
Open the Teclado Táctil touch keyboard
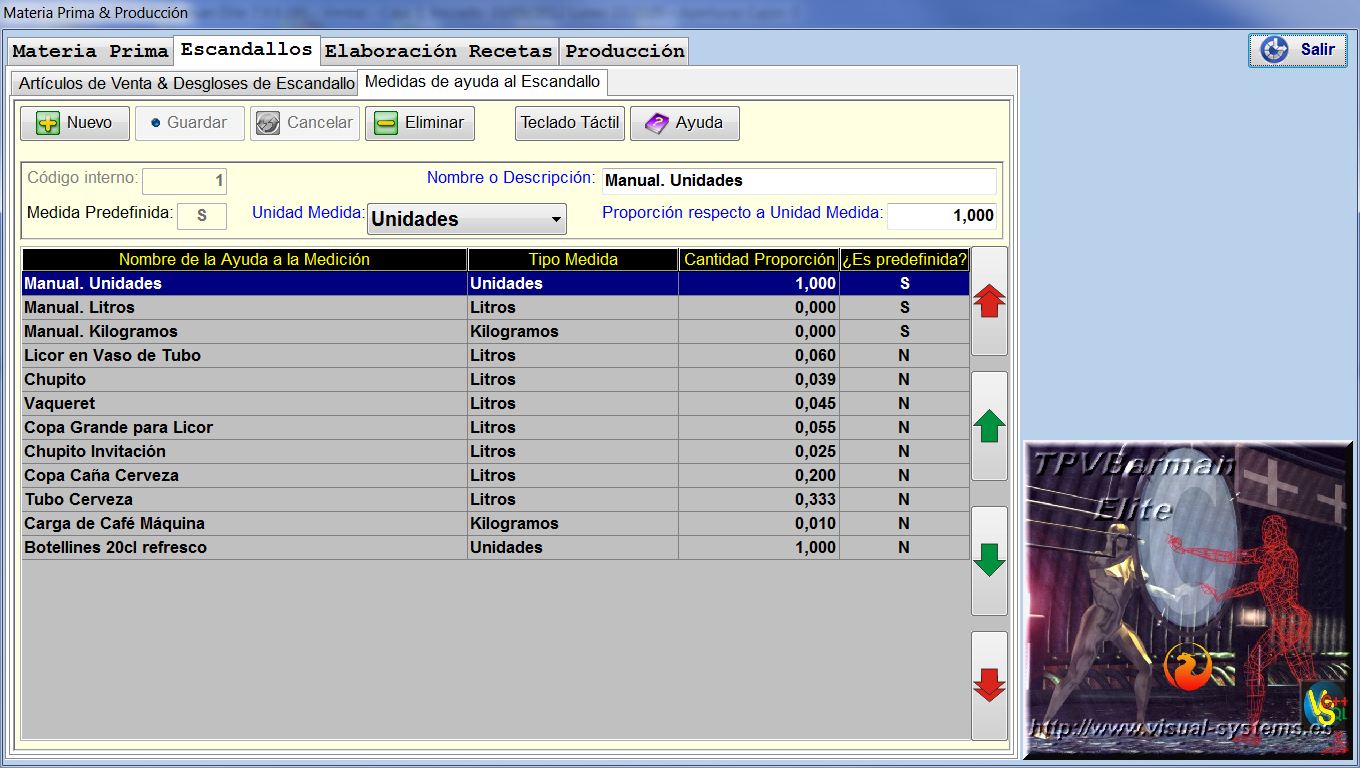[570, 123]
